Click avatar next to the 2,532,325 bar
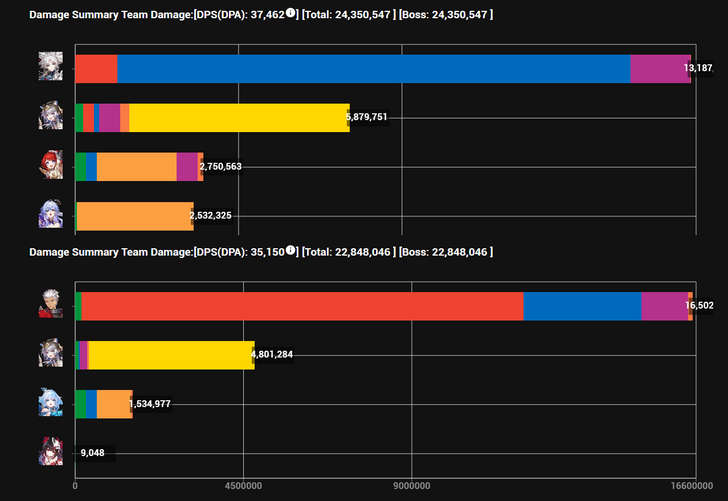This screenshot has width=728, height=501. click(x=50, y=215)
